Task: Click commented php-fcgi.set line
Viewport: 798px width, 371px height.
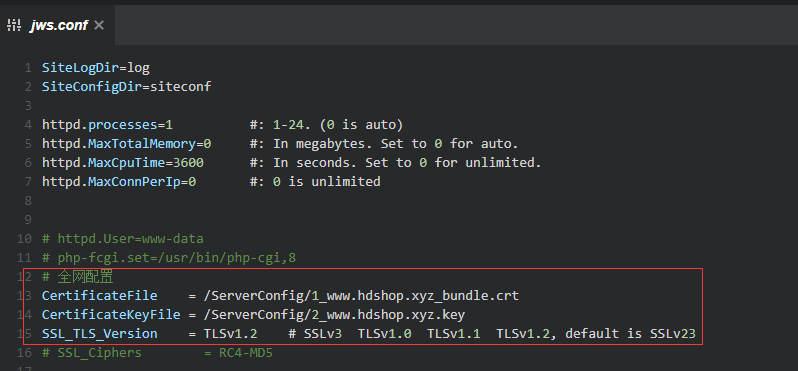Action: pos(168,258)
